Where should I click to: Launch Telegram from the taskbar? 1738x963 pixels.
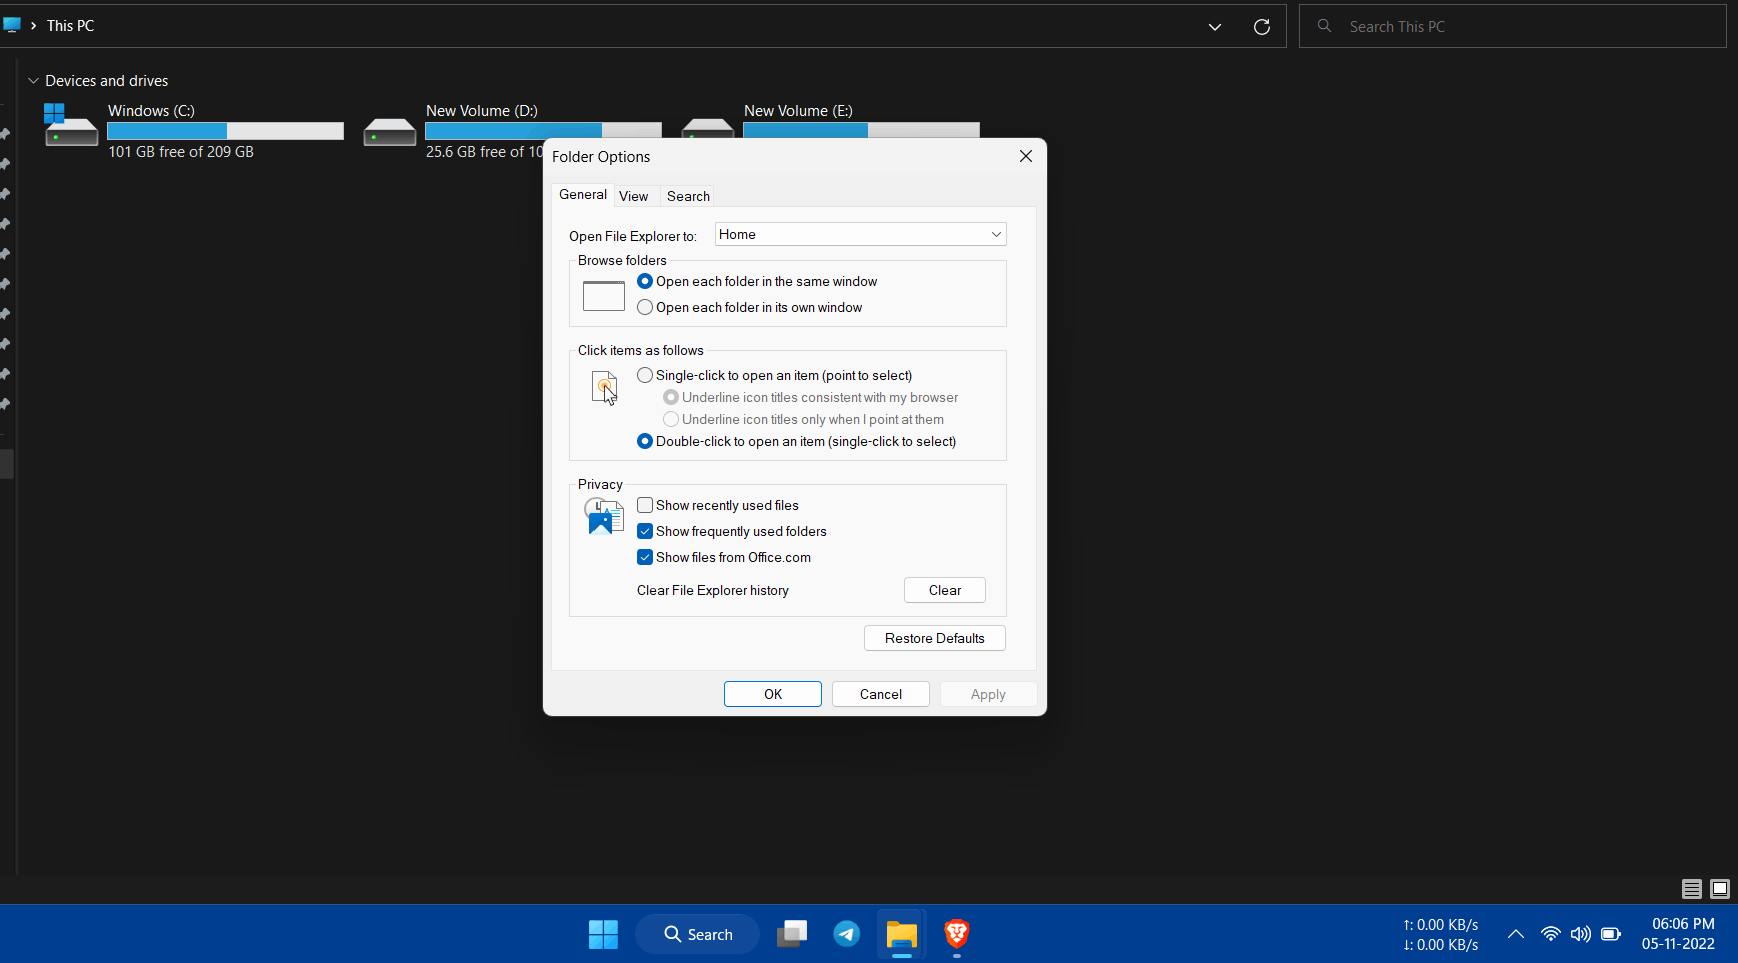pos(847,934)
